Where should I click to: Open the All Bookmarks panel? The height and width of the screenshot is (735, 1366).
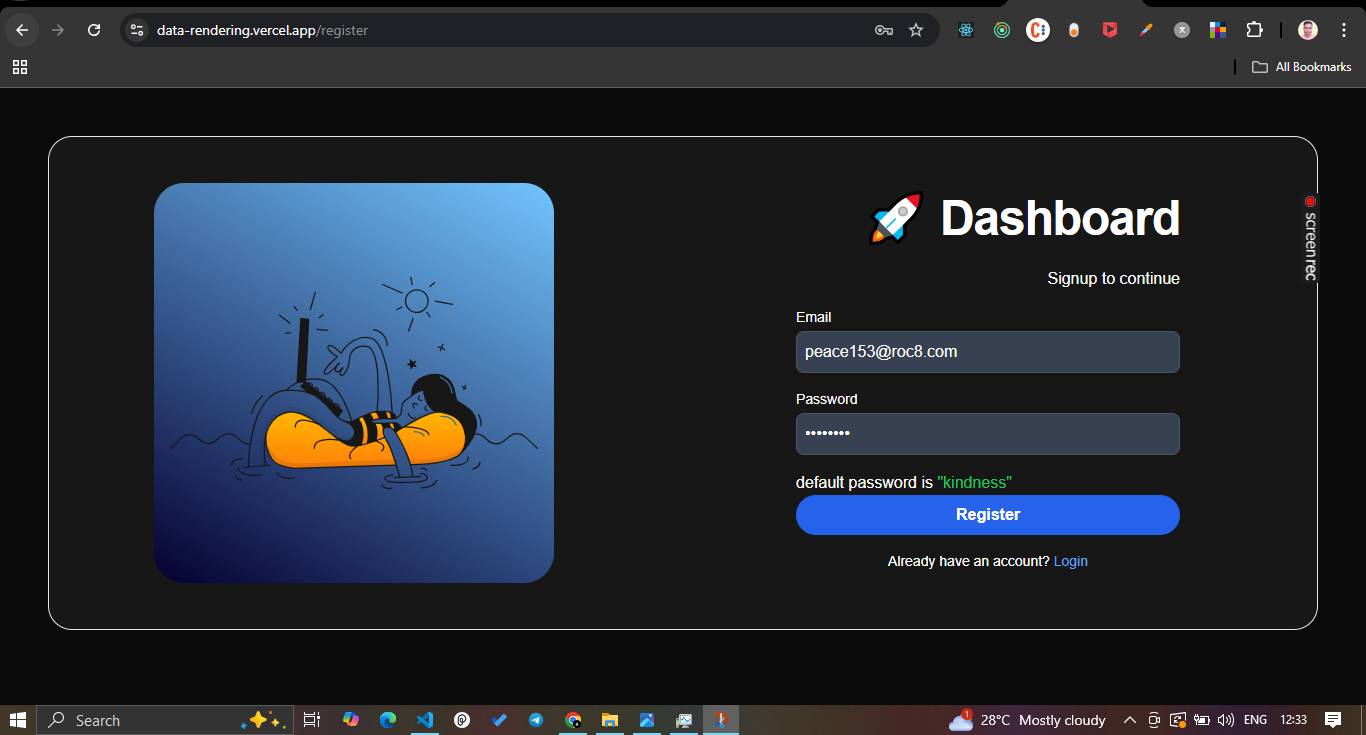(1301, 67)
